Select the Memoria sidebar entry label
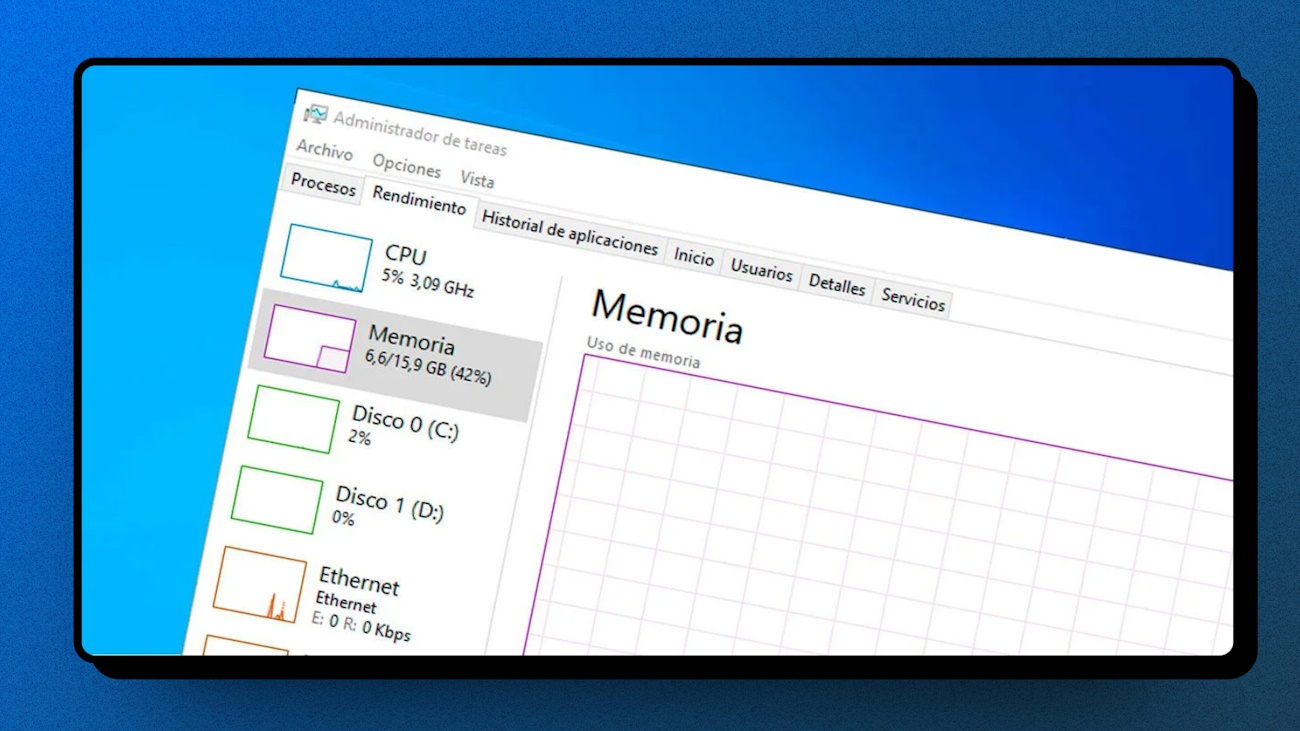Image resolution: width=1300 pixels, height=731 pixels. pyautogui.click(x=411, y=340)
